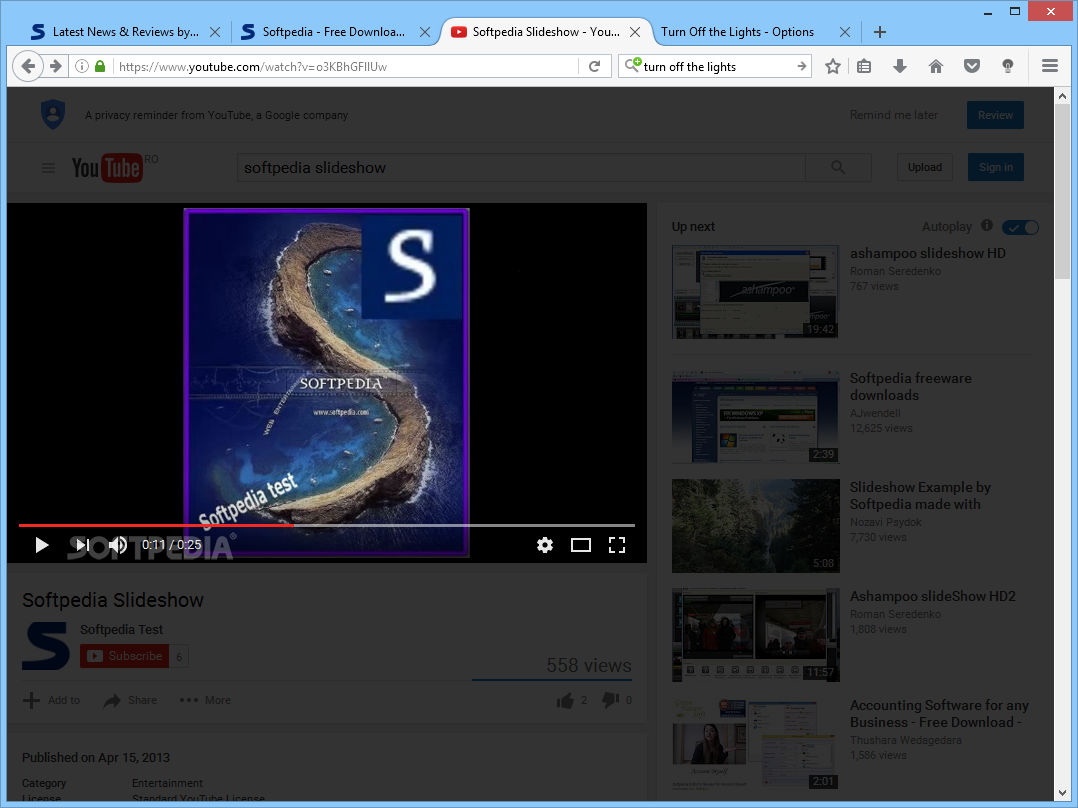Click the Softpedia Test channel avatar
The height and width of the screenshot is (808, 1078).
pyautogui.click(x=46, y=645)
